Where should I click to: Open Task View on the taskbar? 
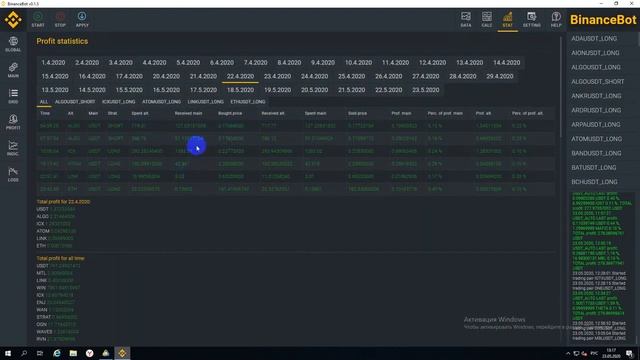(40, 353)
